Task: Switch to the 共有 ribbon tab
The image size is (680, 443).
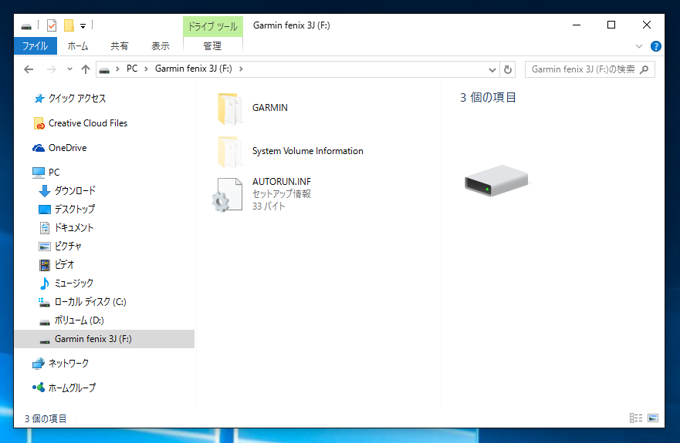Action: click(x=119, y=46)
